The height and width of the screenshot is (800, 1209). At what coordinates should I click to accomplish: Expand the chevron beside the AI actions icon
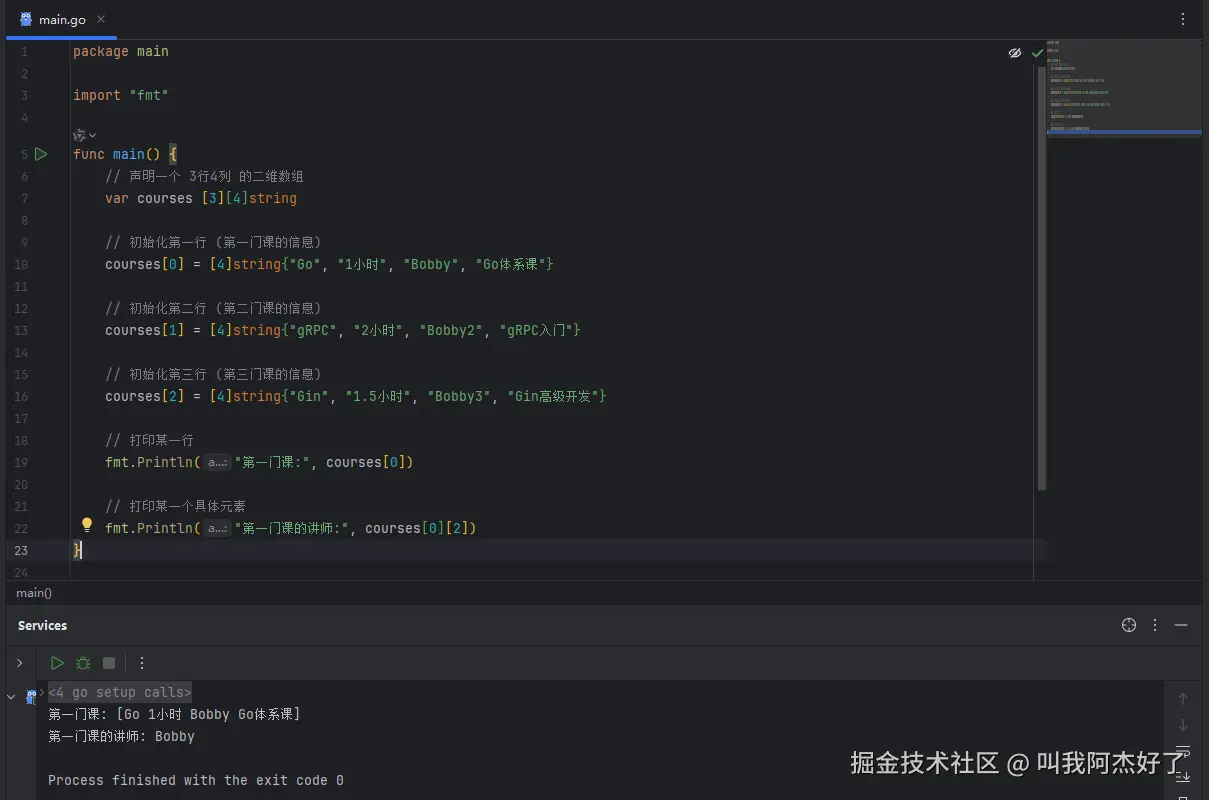[93, 135]
